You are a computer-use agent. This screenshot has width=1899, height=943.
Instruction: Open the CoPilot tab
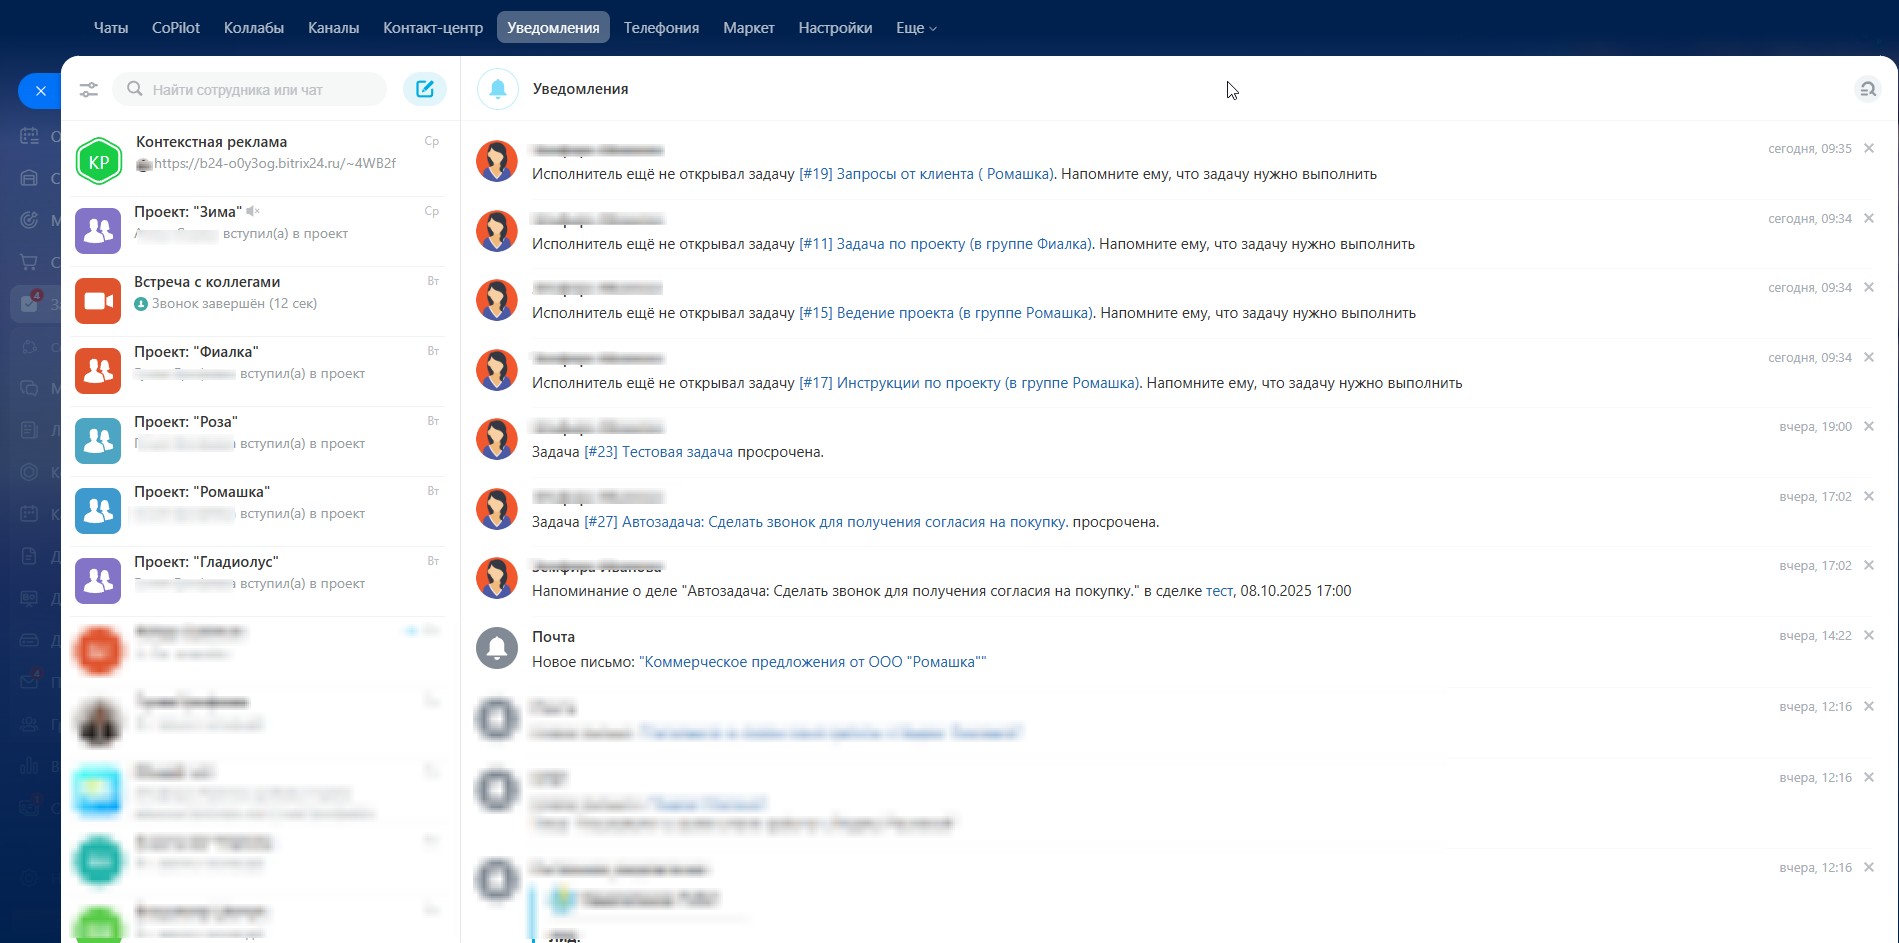tap(176, 28)
